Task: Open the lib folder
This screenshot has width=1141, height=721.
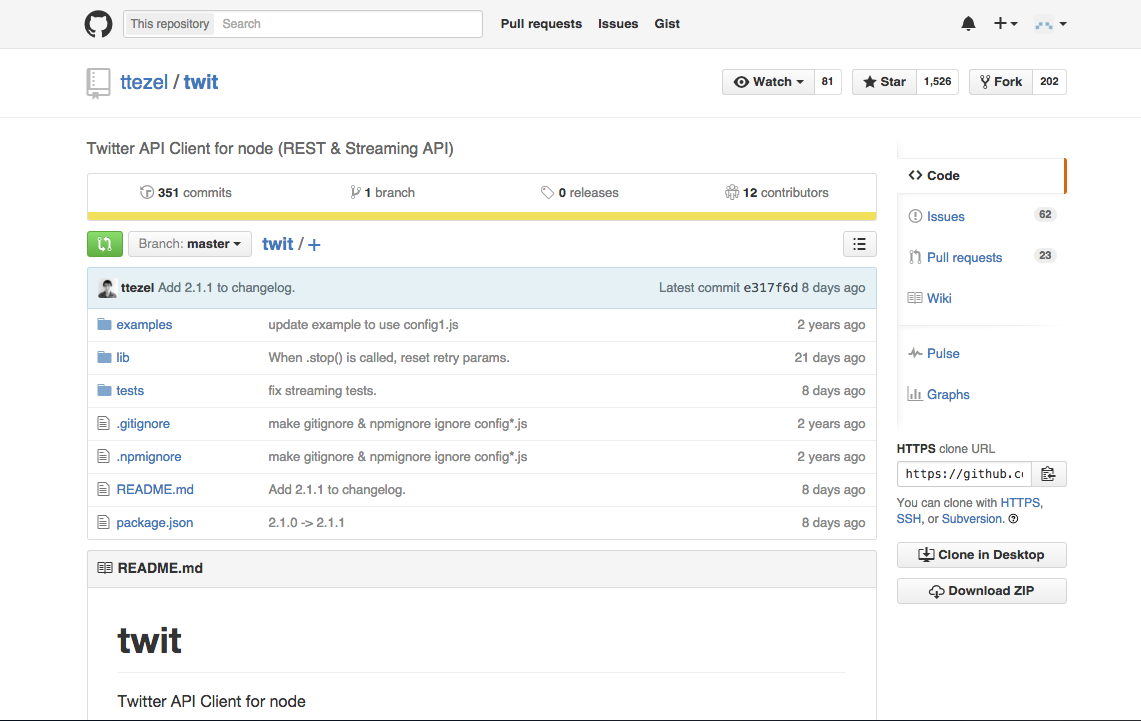Action: tap(123, 358)
